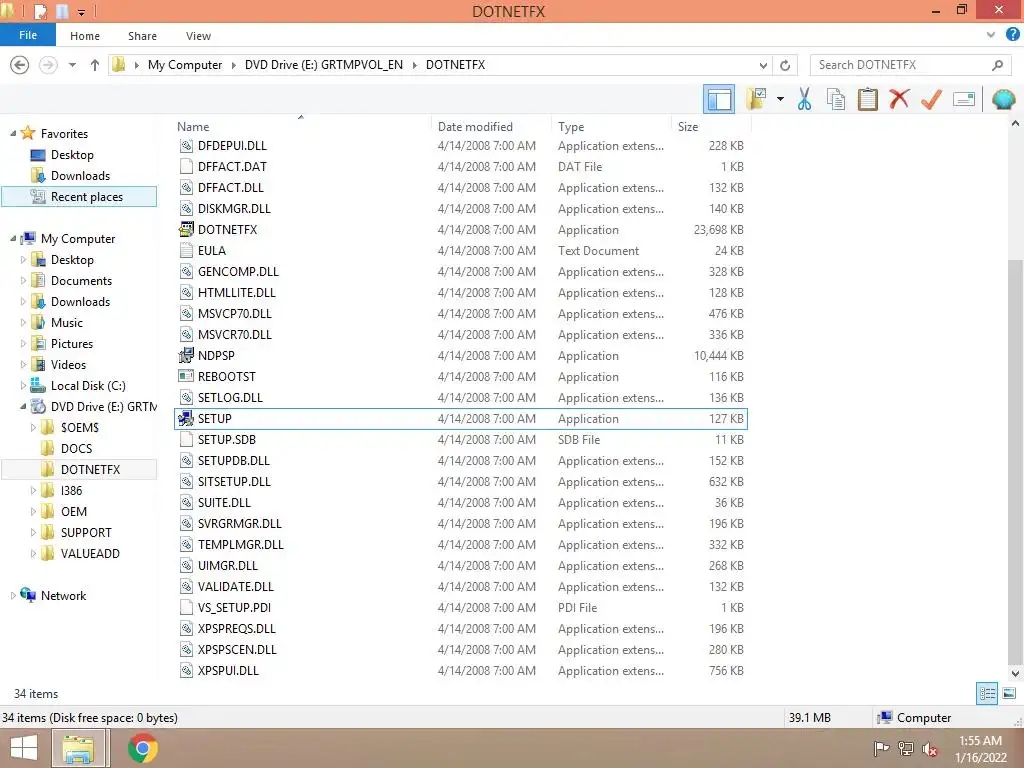Open the Action Center flag icon
This screenshot has width=1024, height=768.
881,748
